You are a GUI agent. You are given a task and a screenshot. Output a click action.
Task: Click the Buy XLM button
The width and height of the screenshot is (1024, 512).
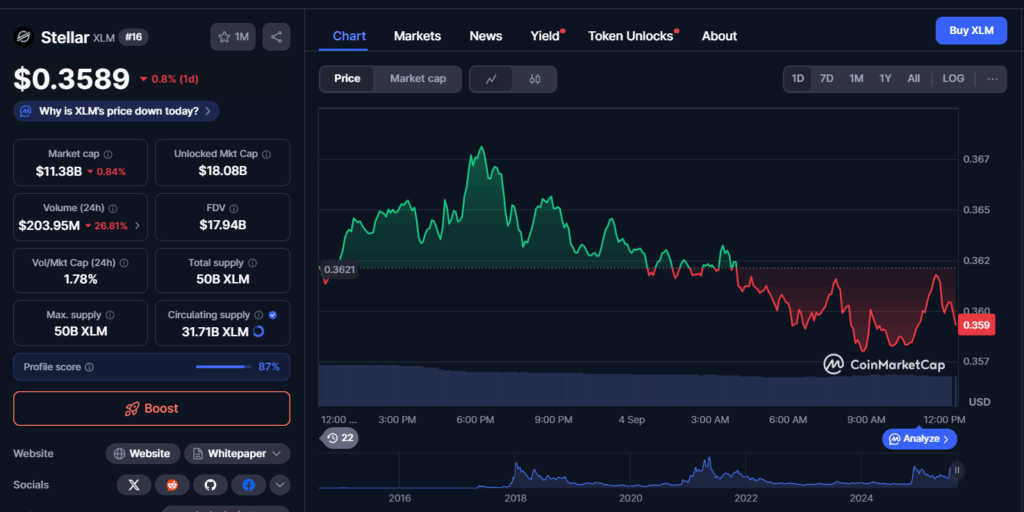pos(970,30)
